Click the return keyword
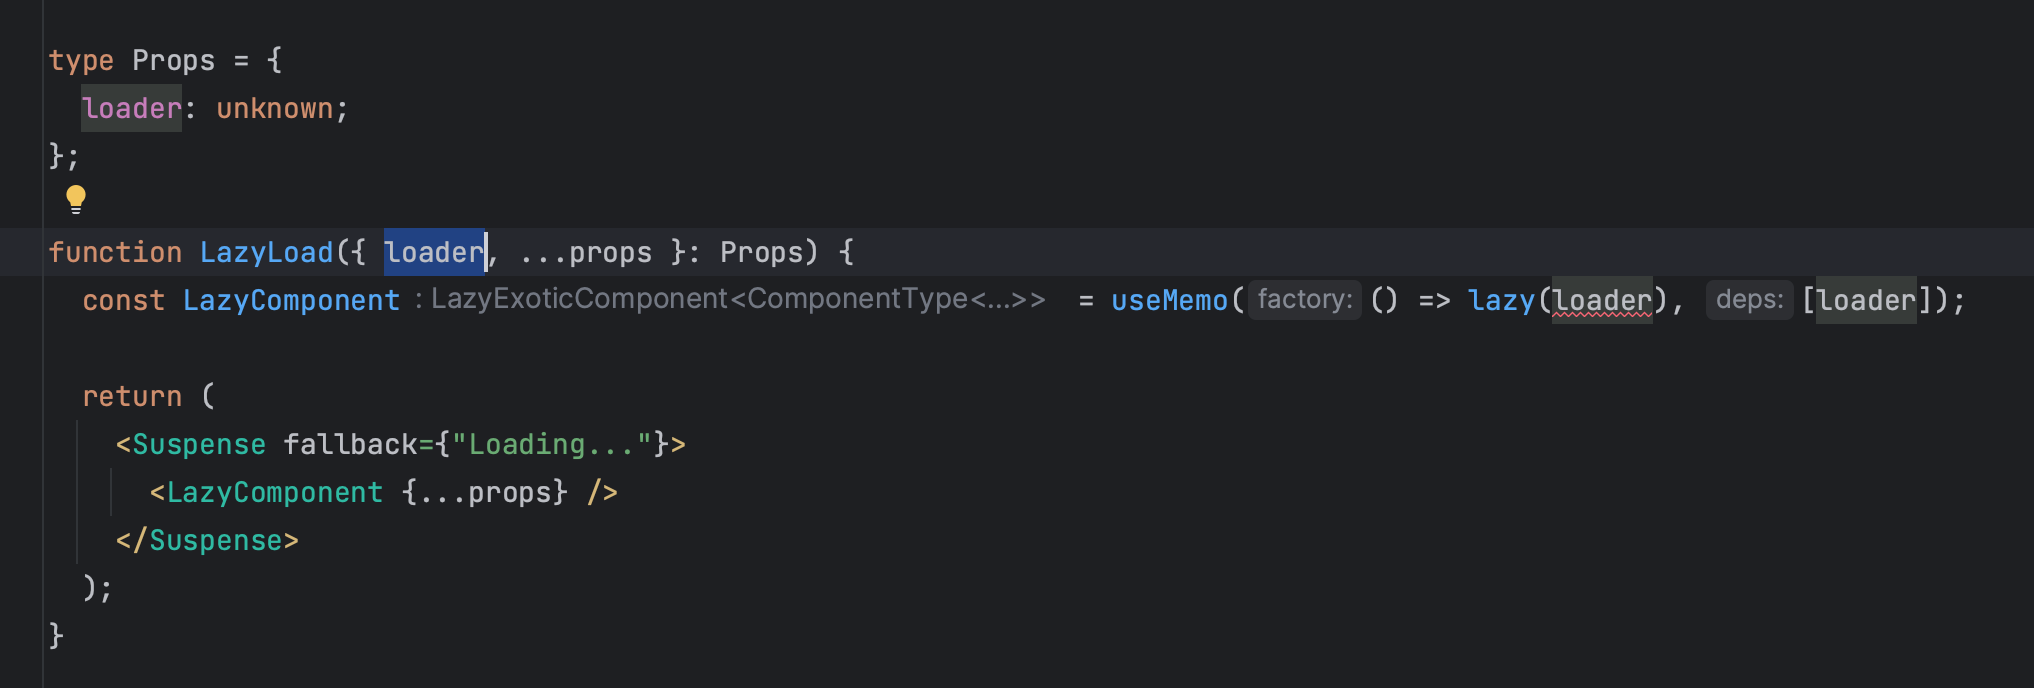This screenshot has width=2034, height=688. click(x=132, y=396)
